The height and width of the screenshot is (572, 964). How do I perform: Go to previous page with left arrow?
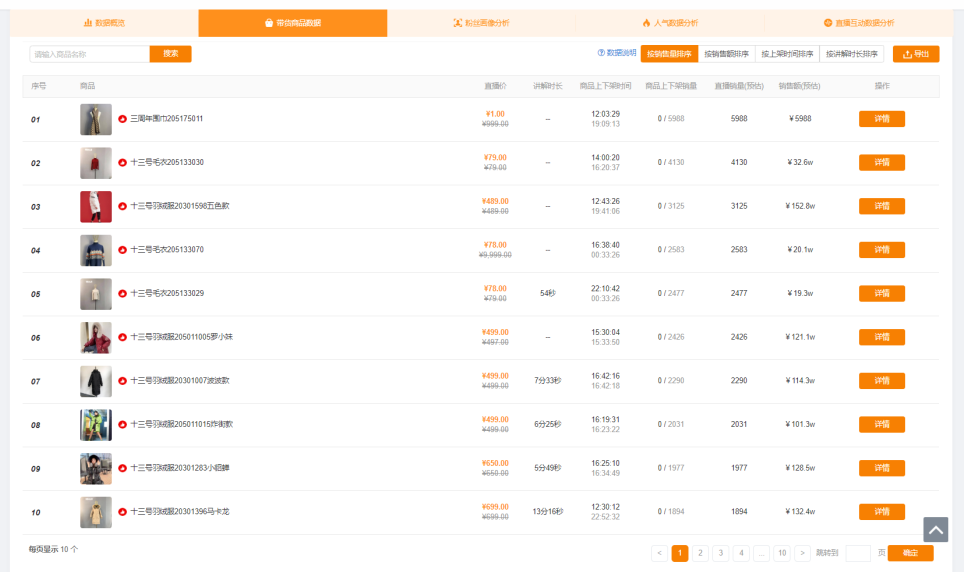pos(659,553)
